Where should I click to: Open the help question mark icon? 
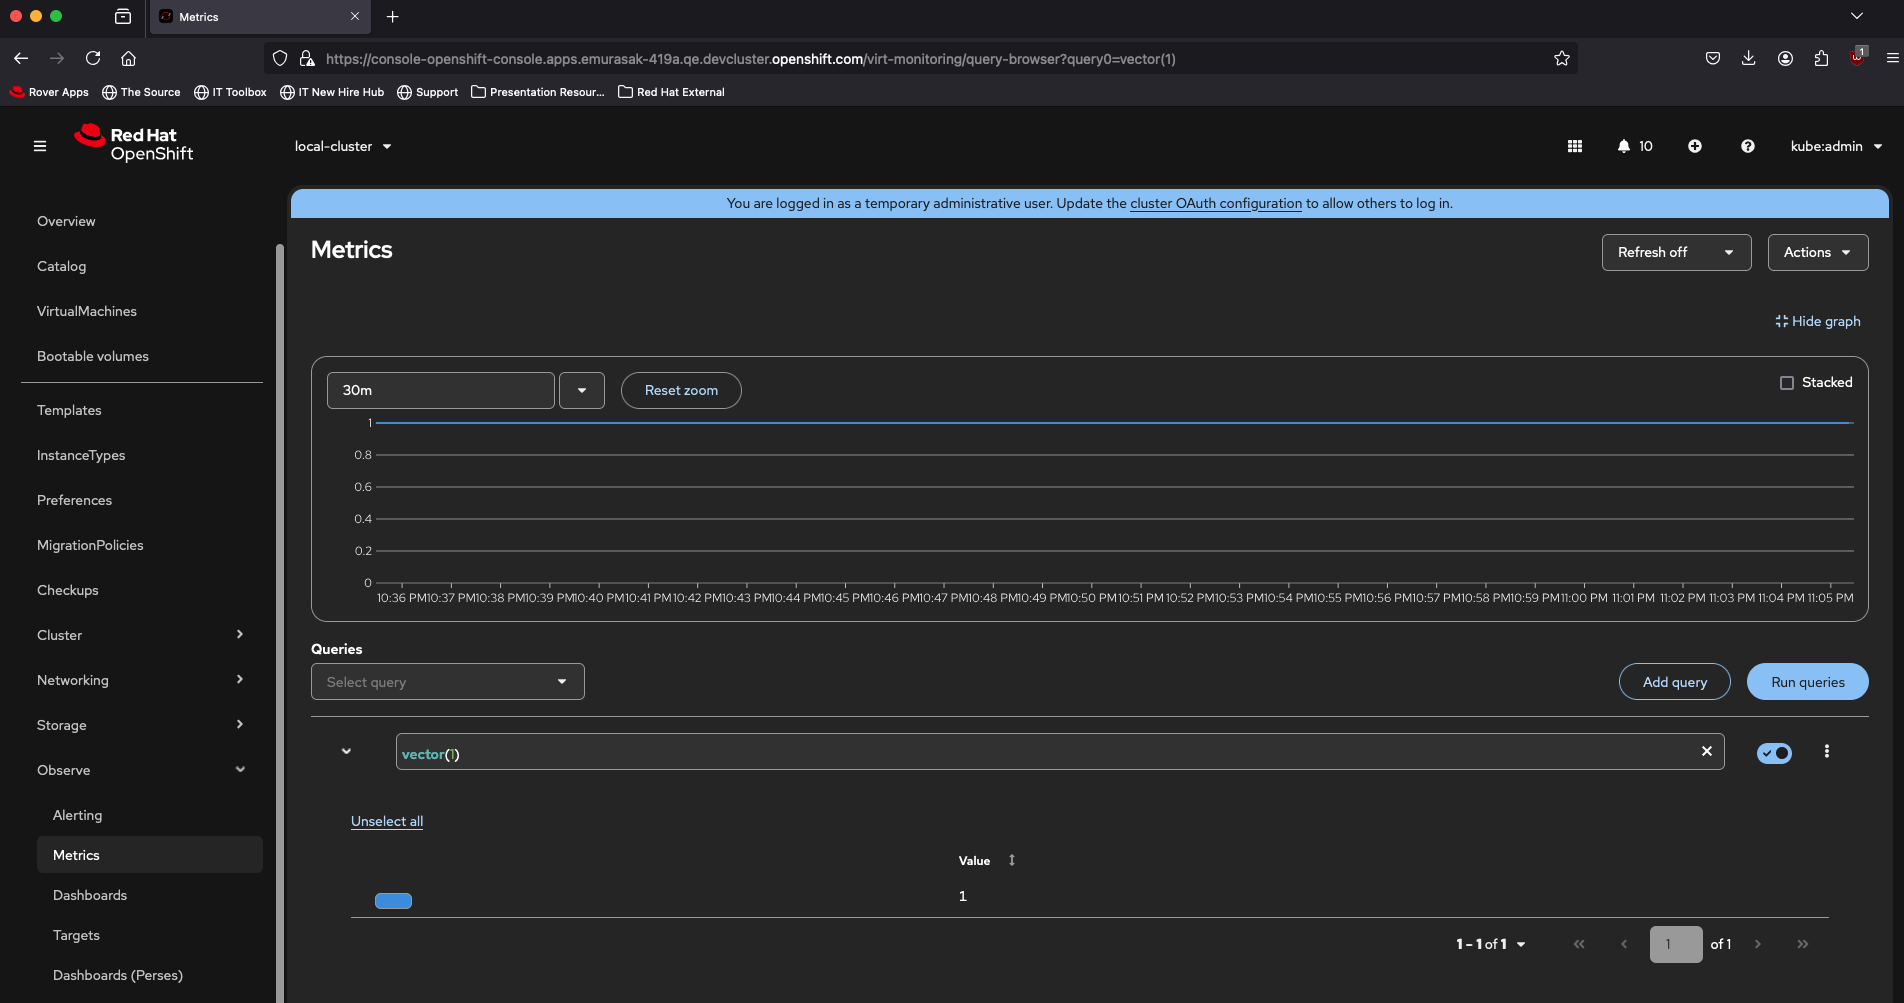pyautogui.click(x=1747, y=146)
